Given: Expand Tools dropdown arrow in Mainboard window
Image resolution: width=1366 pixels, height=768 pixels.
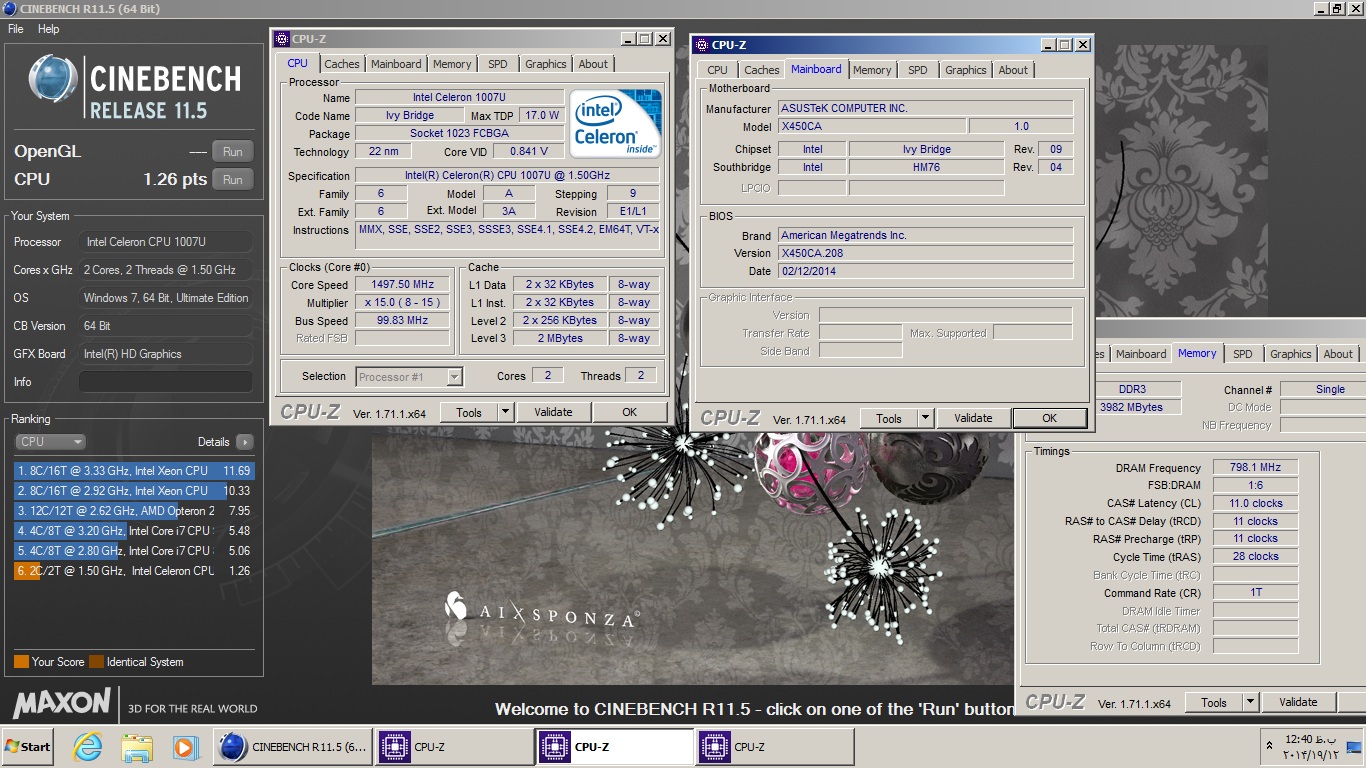Looking at the screenshot, I should click(925, 418).
